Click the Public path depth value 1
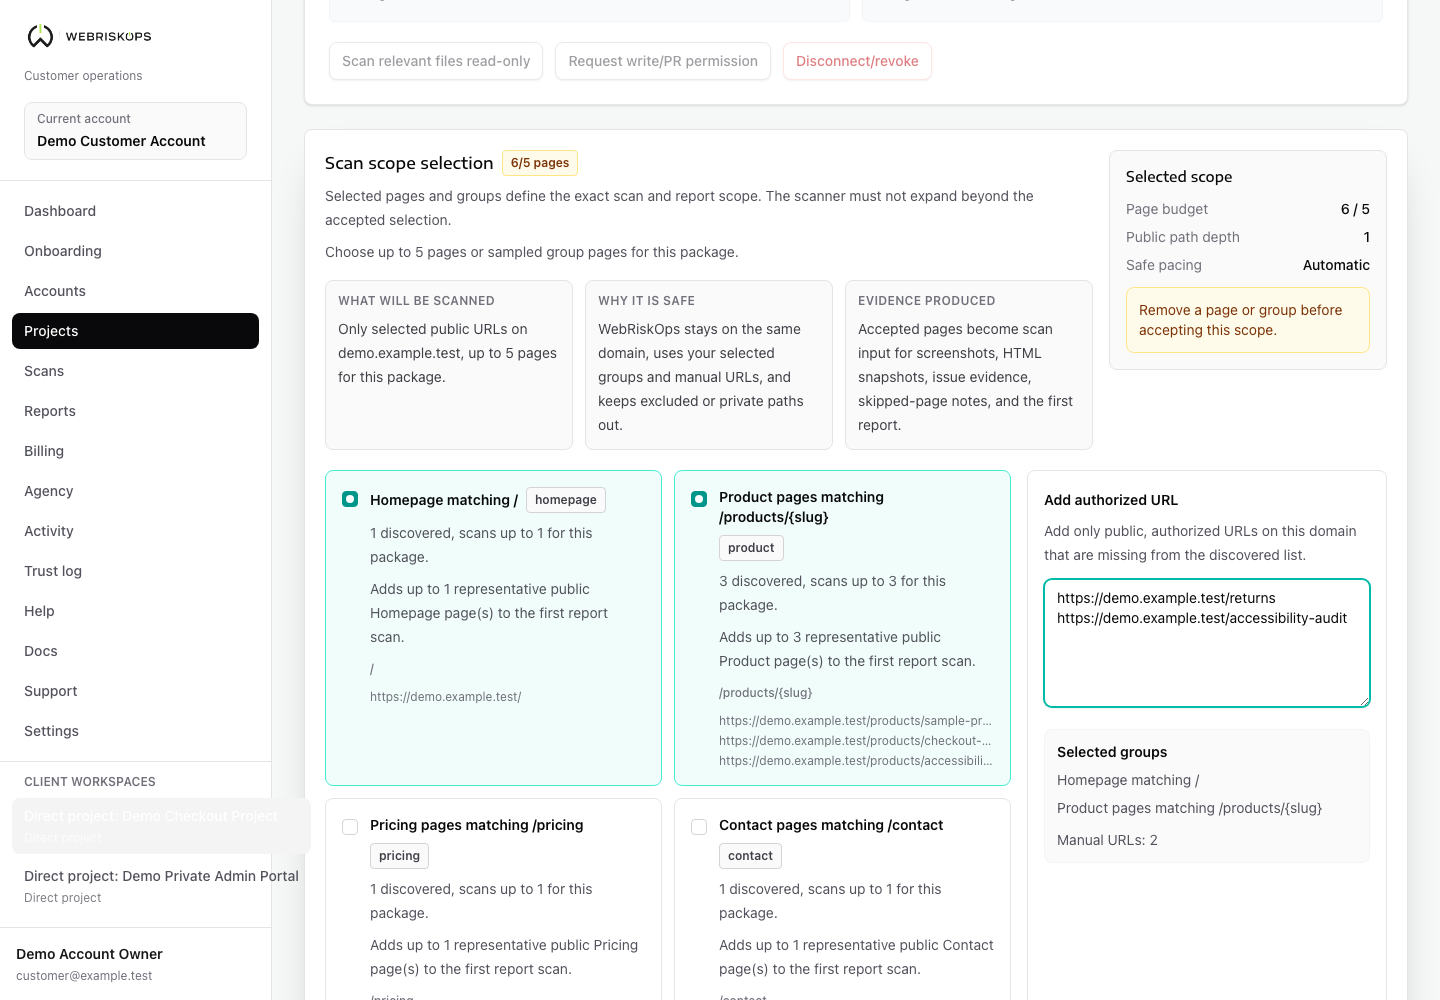Viewport: 1440px width, 1000px height. [1367, 237]
